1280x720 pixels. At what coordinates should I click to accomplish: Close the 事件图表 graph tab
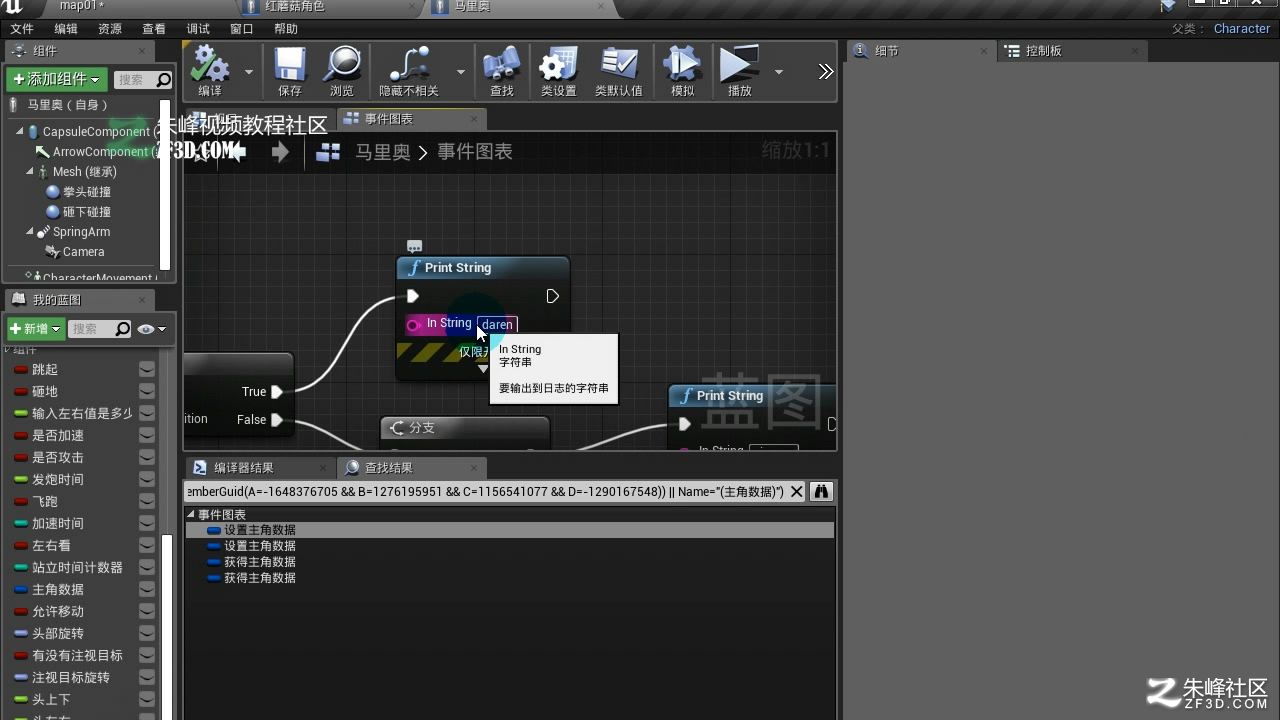pos(474,119)
